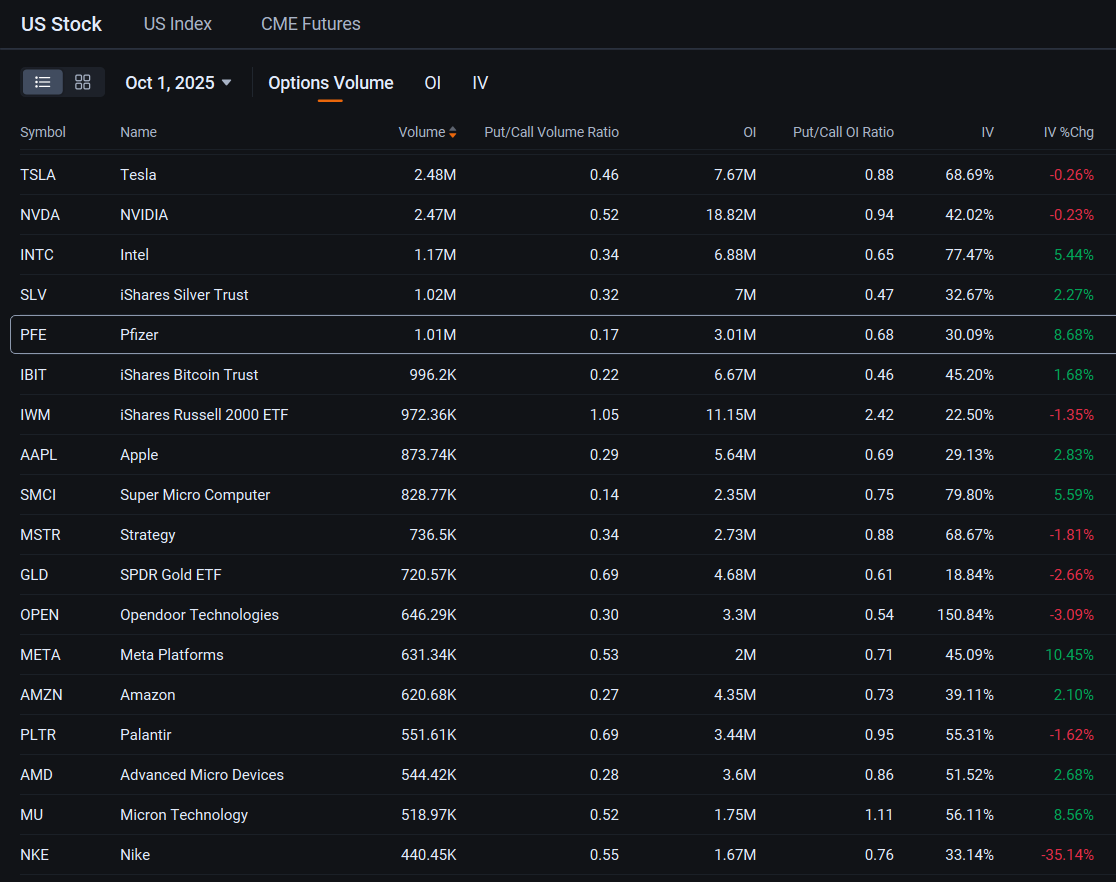Click the IV %Chg column header
Viewport: 1116px width, 882px height.
[x=1068, y=132]
